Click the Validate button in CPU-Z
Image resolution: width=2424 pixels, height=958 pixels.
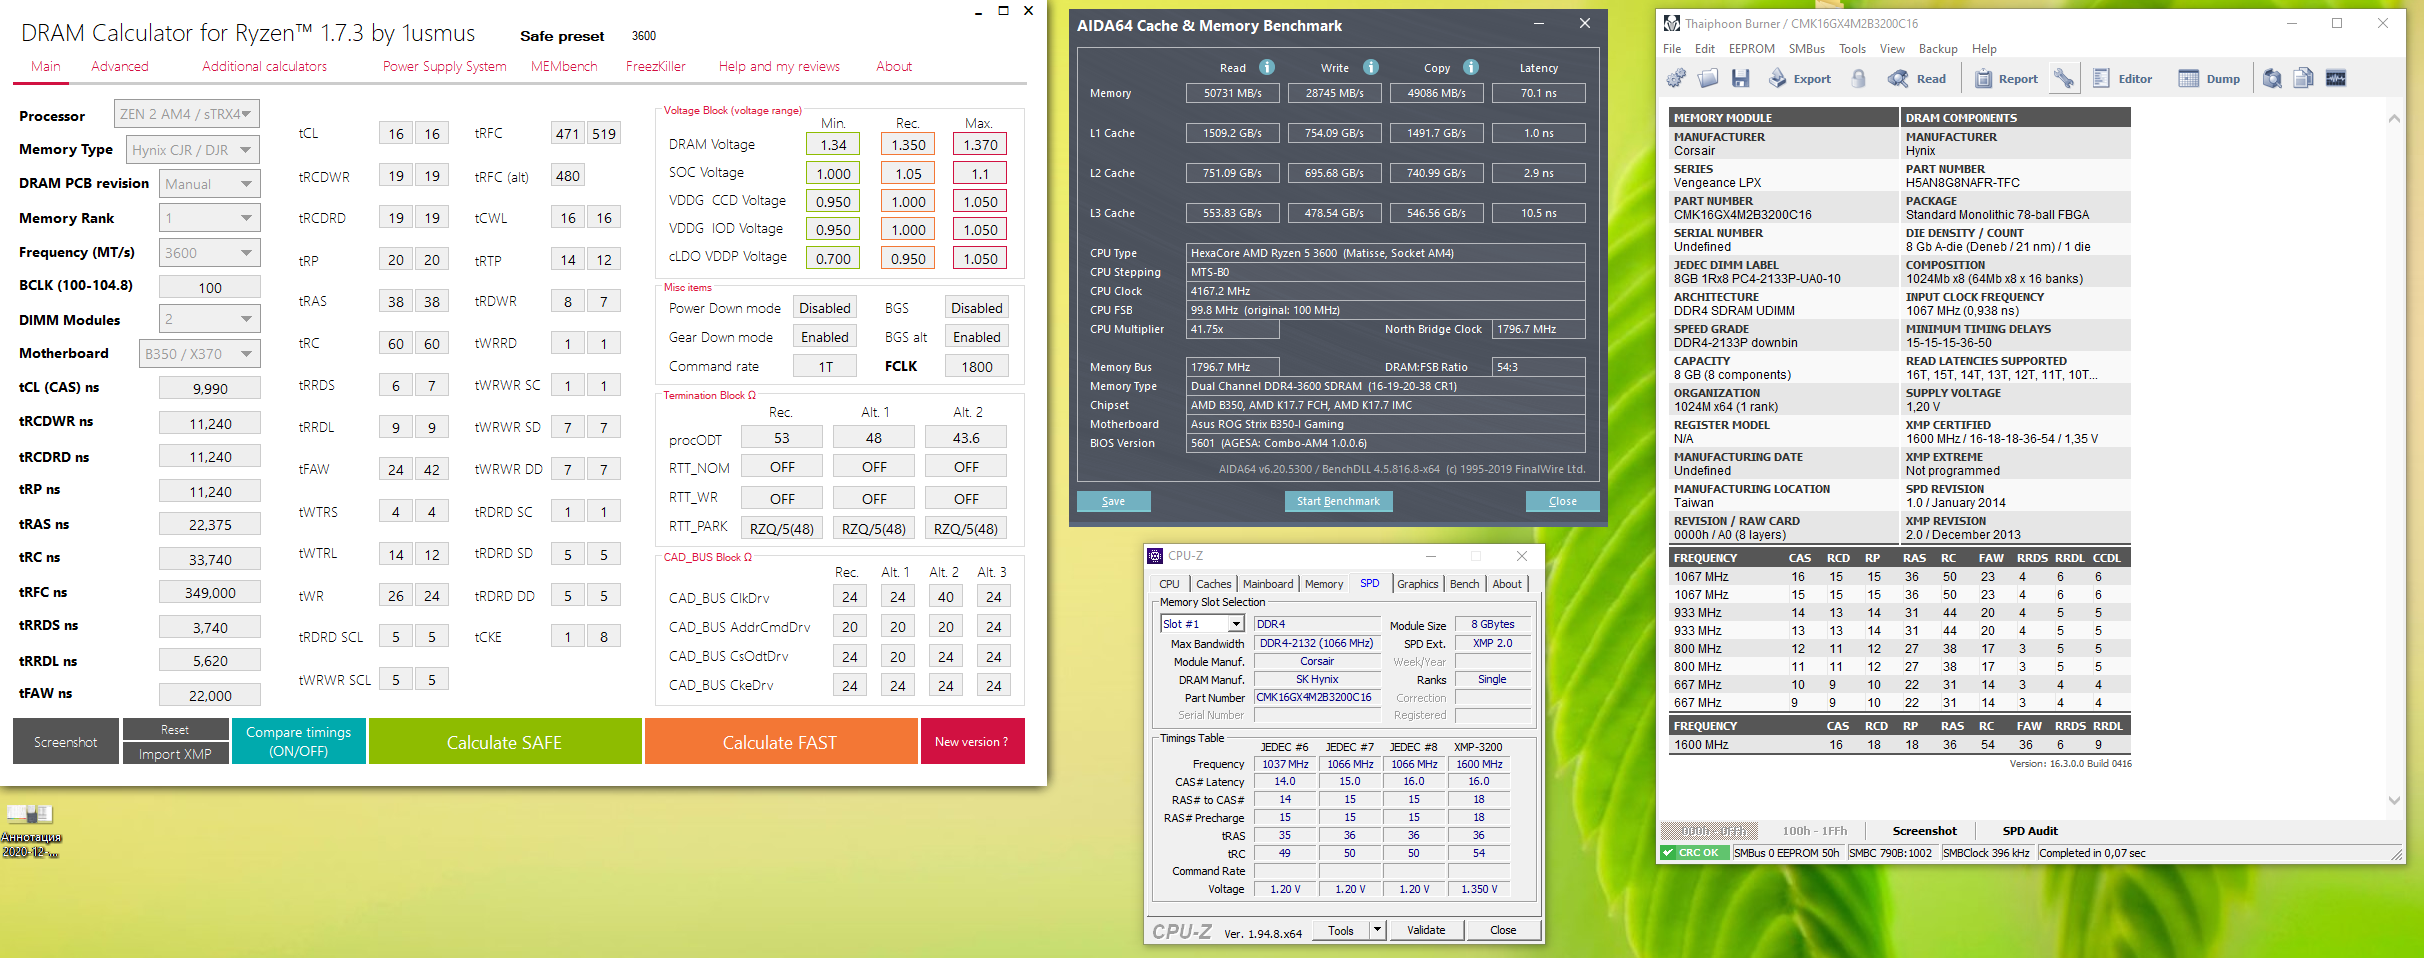[x=1426, y=930]
